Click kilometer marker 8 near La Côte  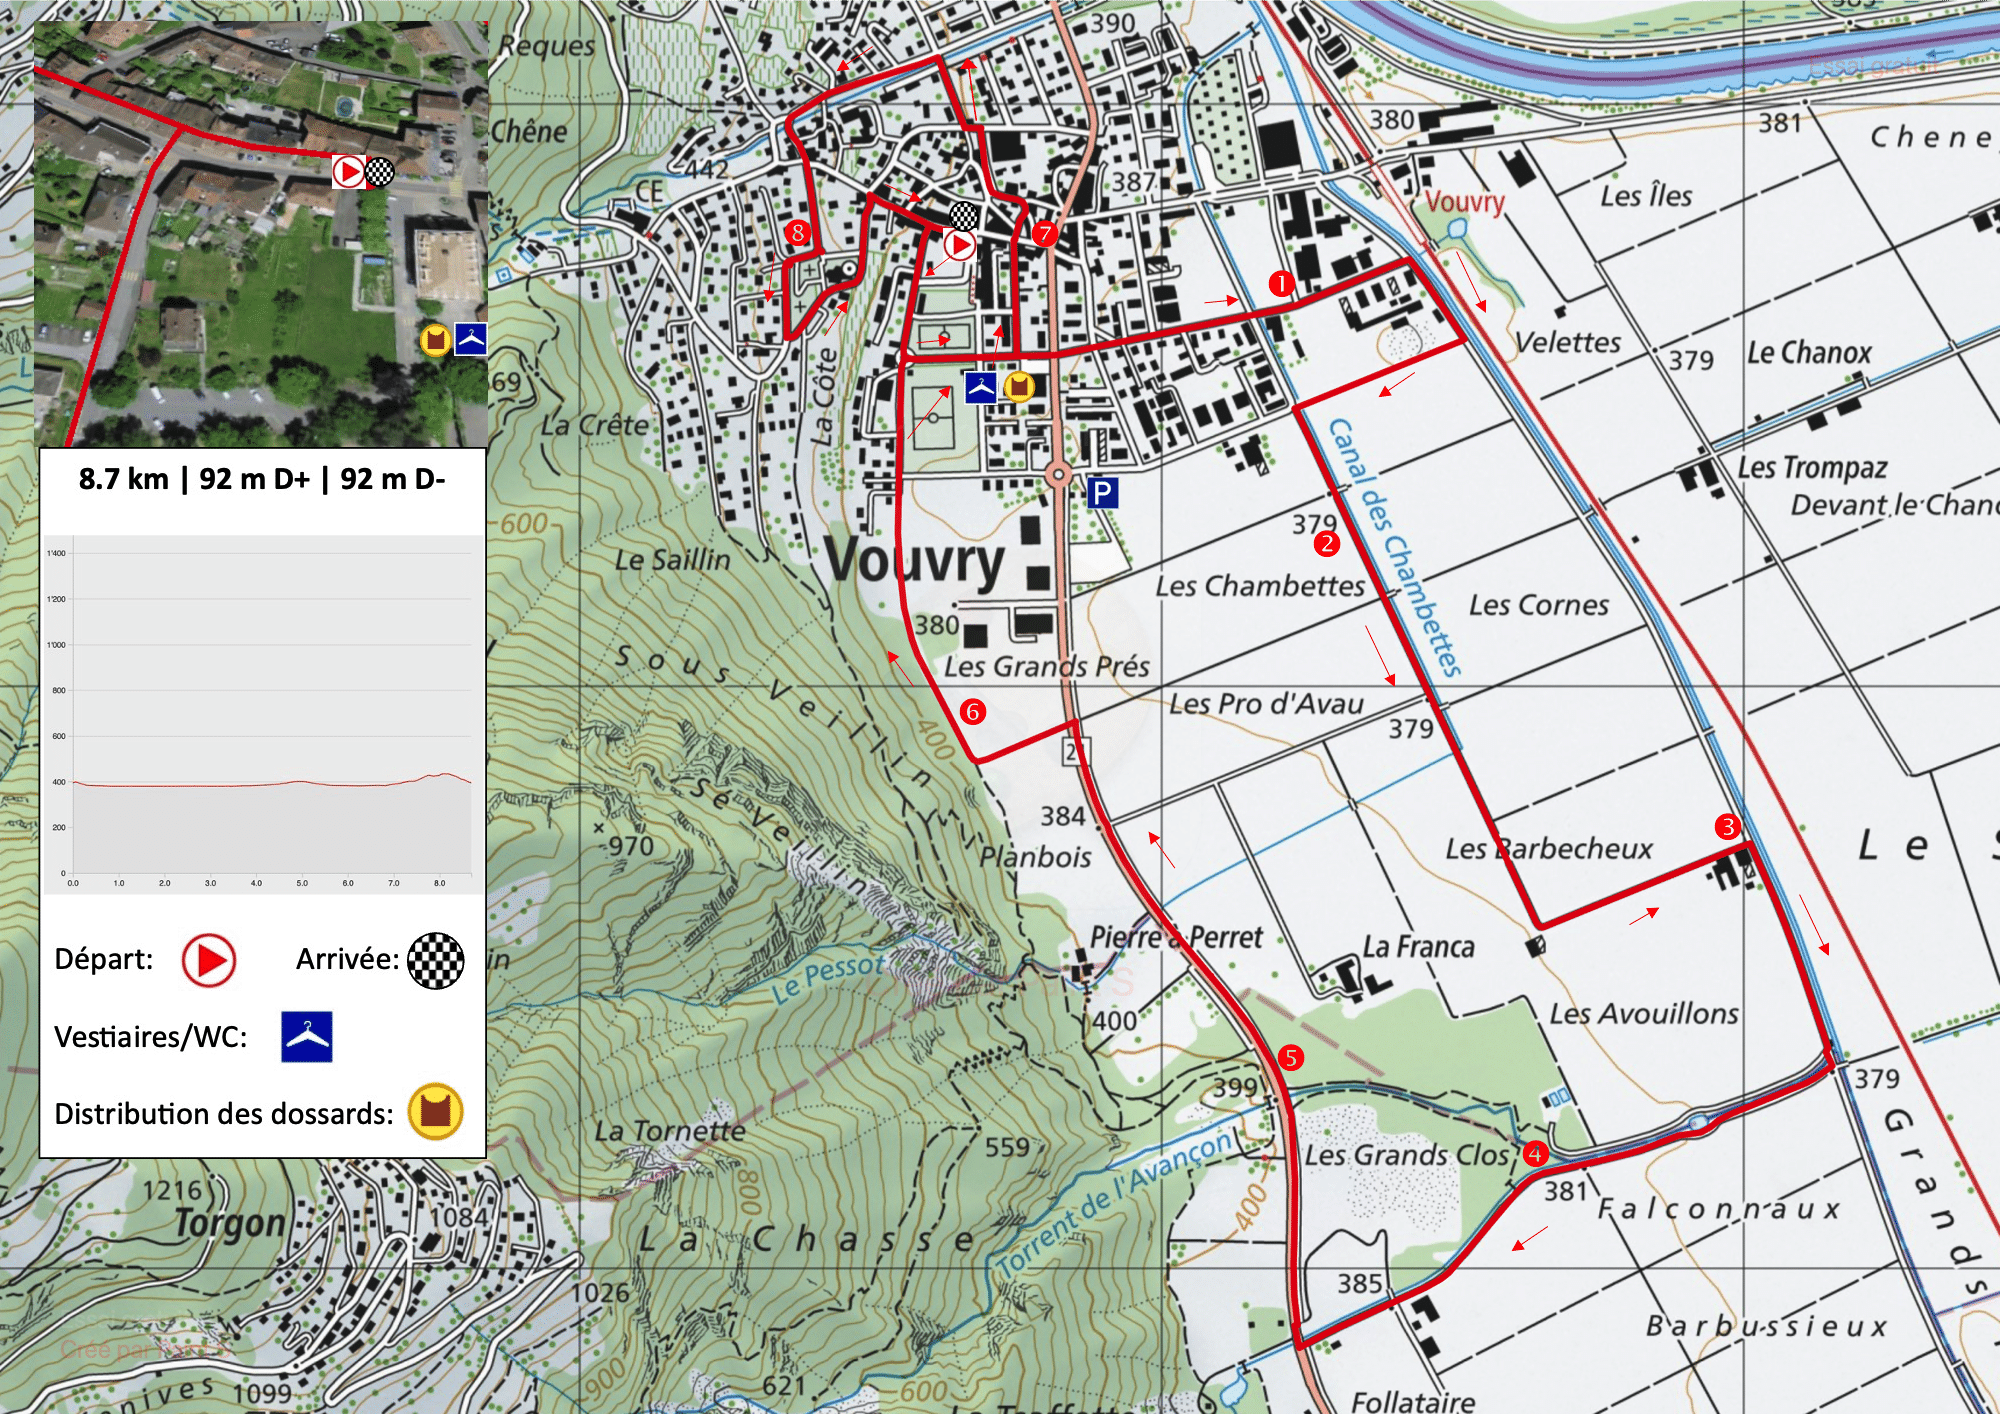pyautogui.click(x=797, y=232)
